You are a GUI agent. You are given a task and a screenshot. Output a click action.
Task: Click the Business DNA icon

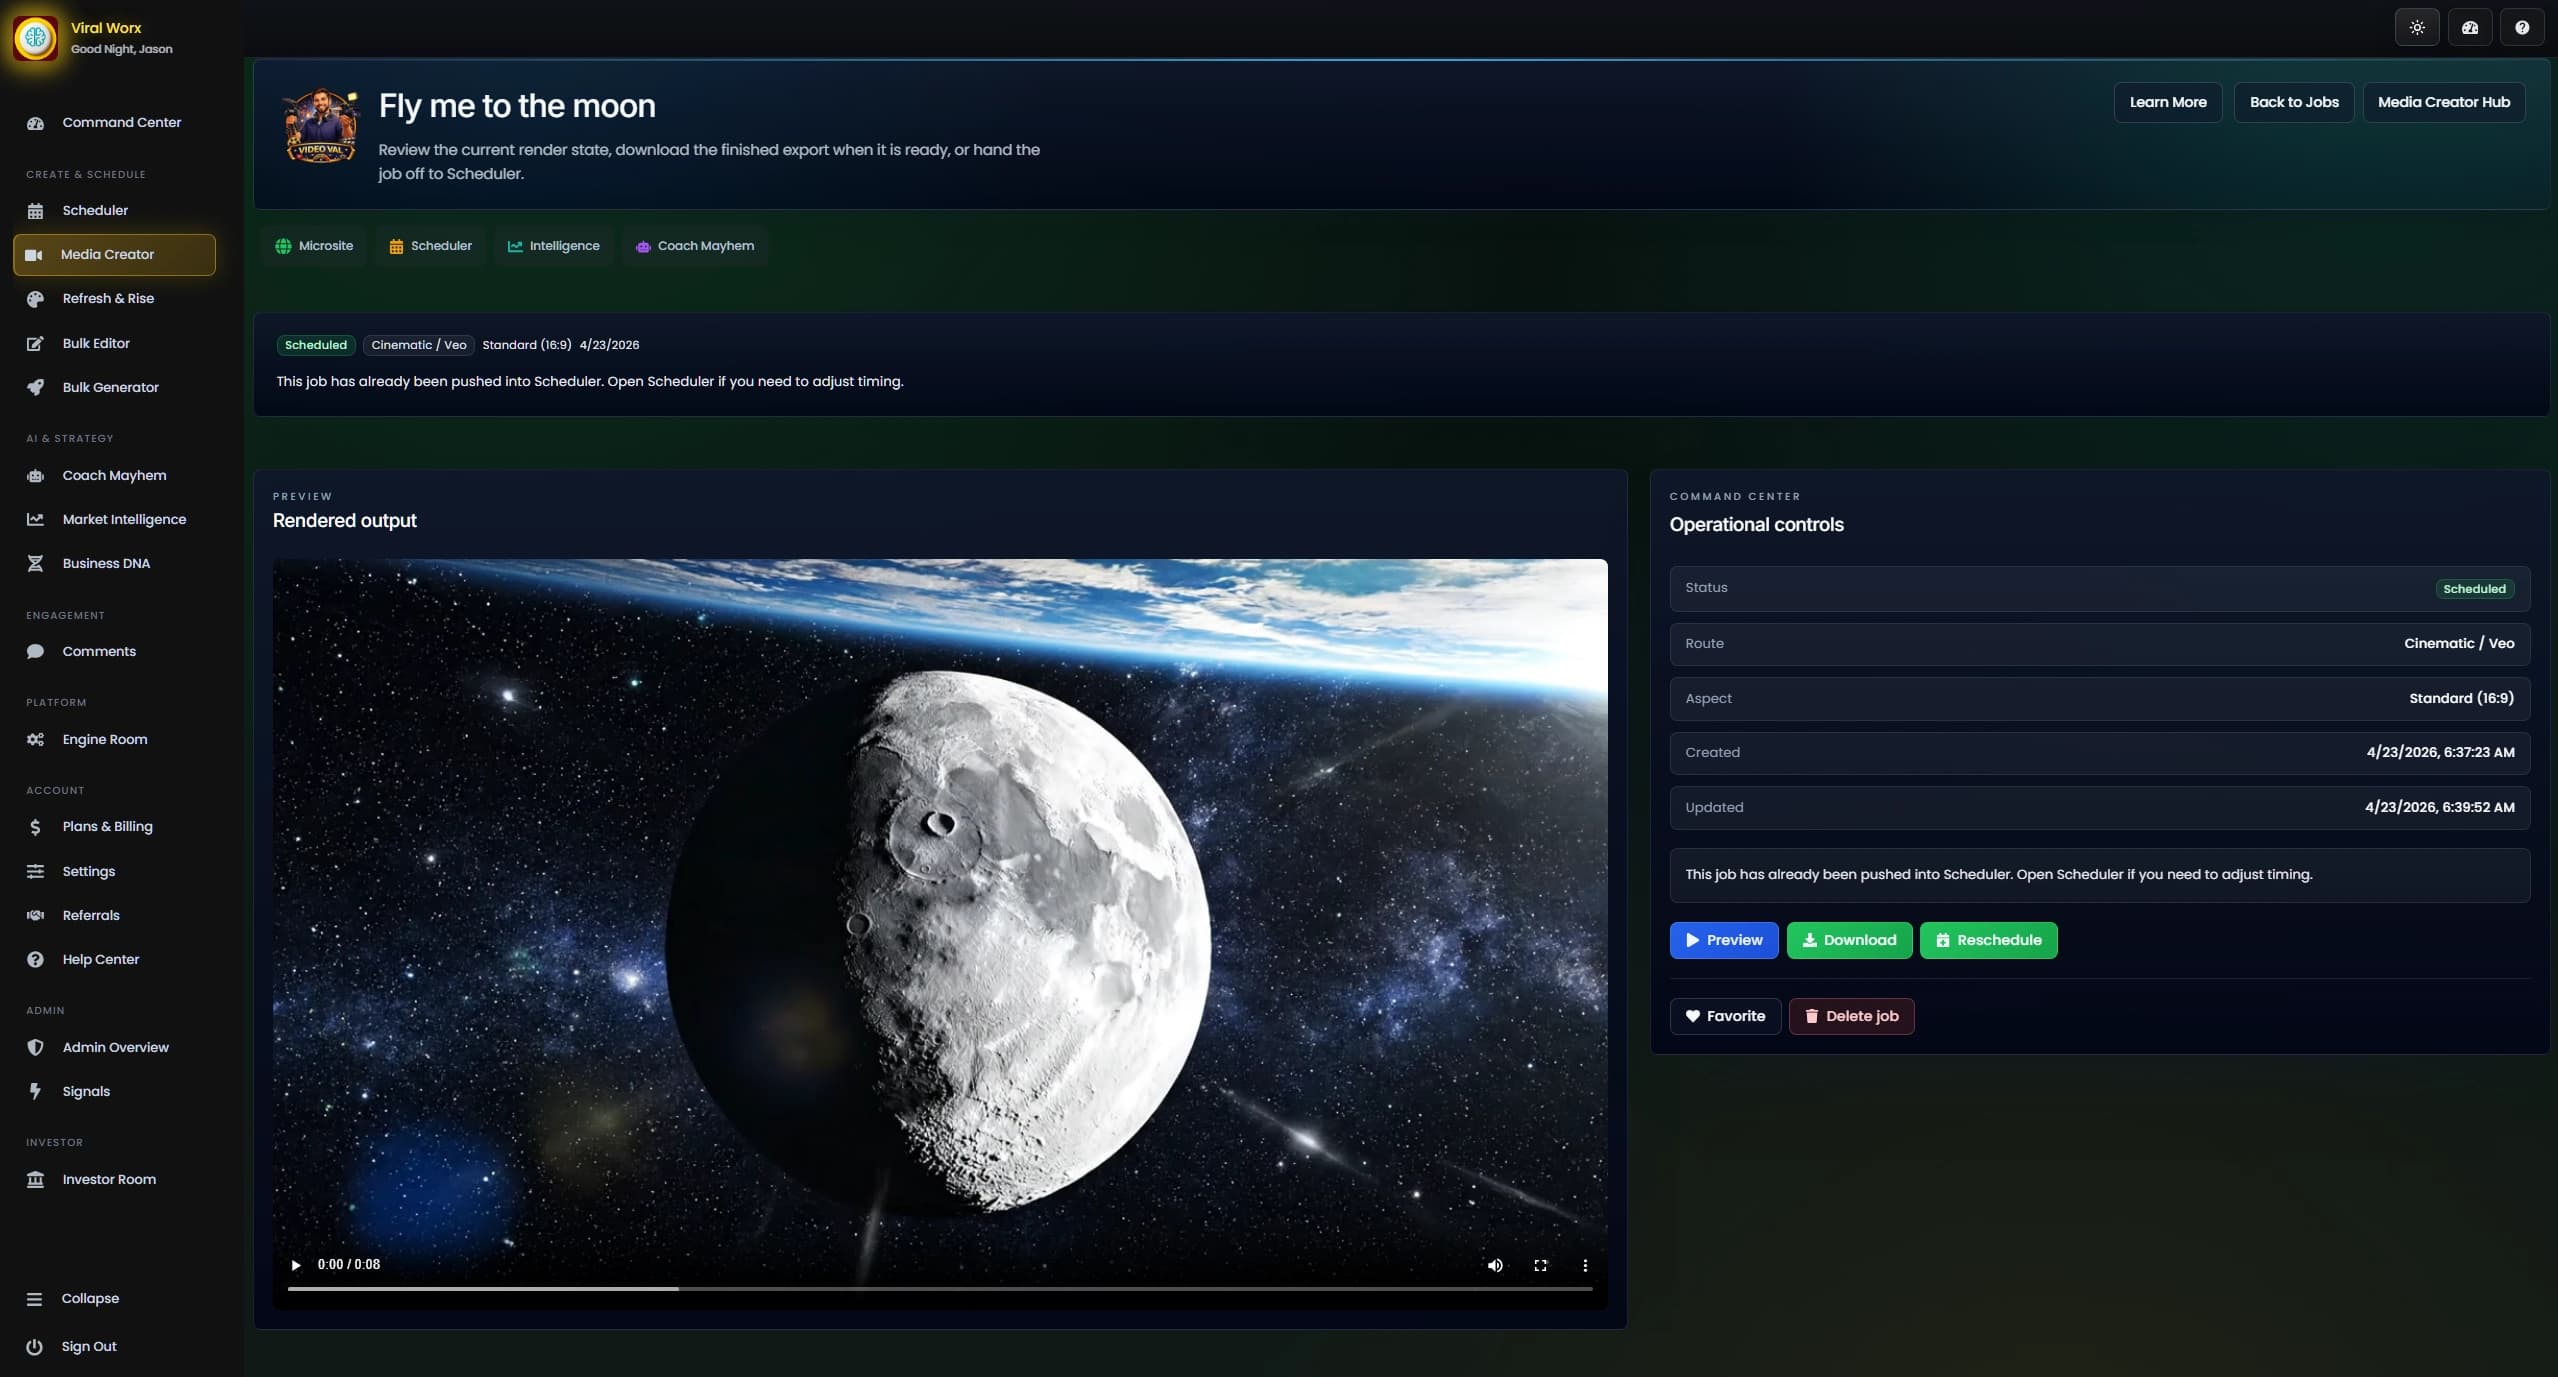[35, 564]
